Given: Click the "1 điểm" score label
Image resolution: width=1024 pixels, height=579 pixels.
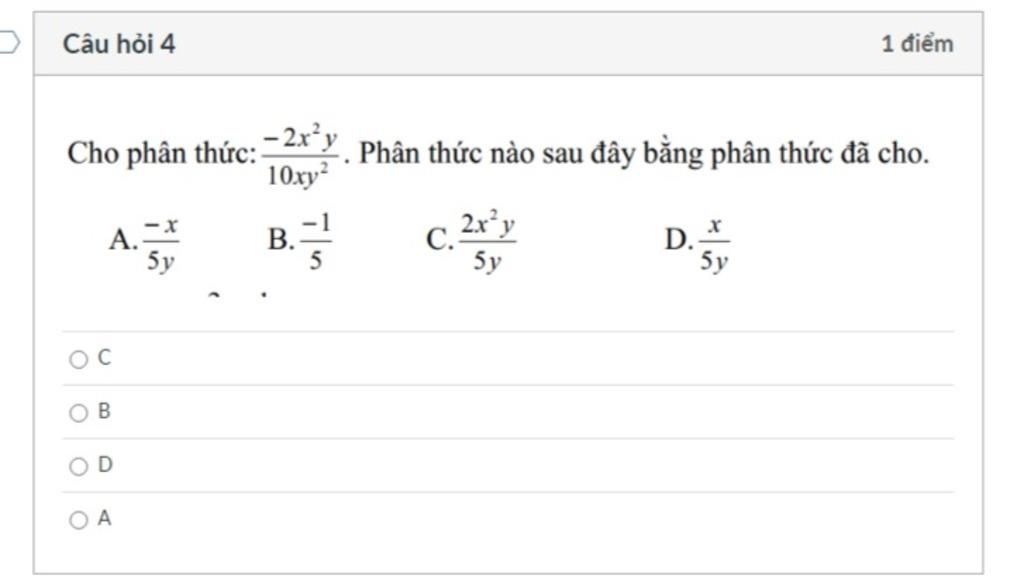Looking at the screenshot, I should [x=917, y=44].
